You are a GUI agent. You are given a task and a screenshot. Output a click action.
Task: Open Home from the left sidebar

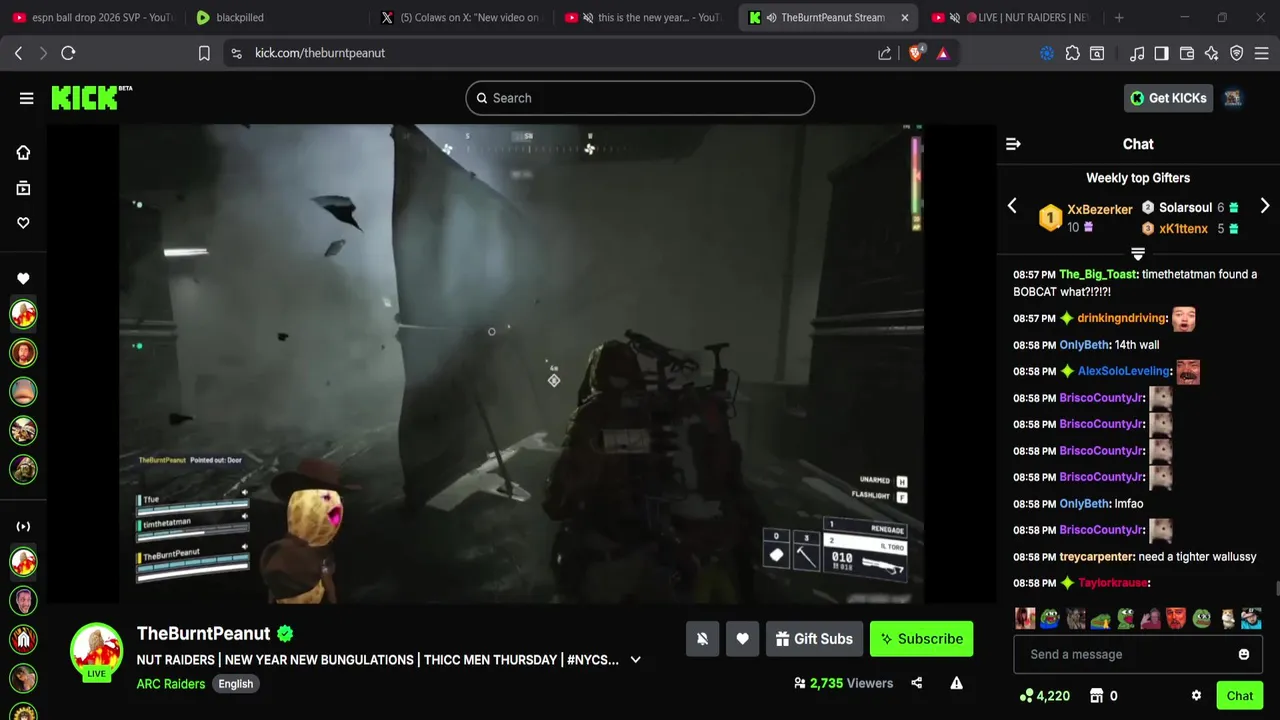tap(23, 153)
